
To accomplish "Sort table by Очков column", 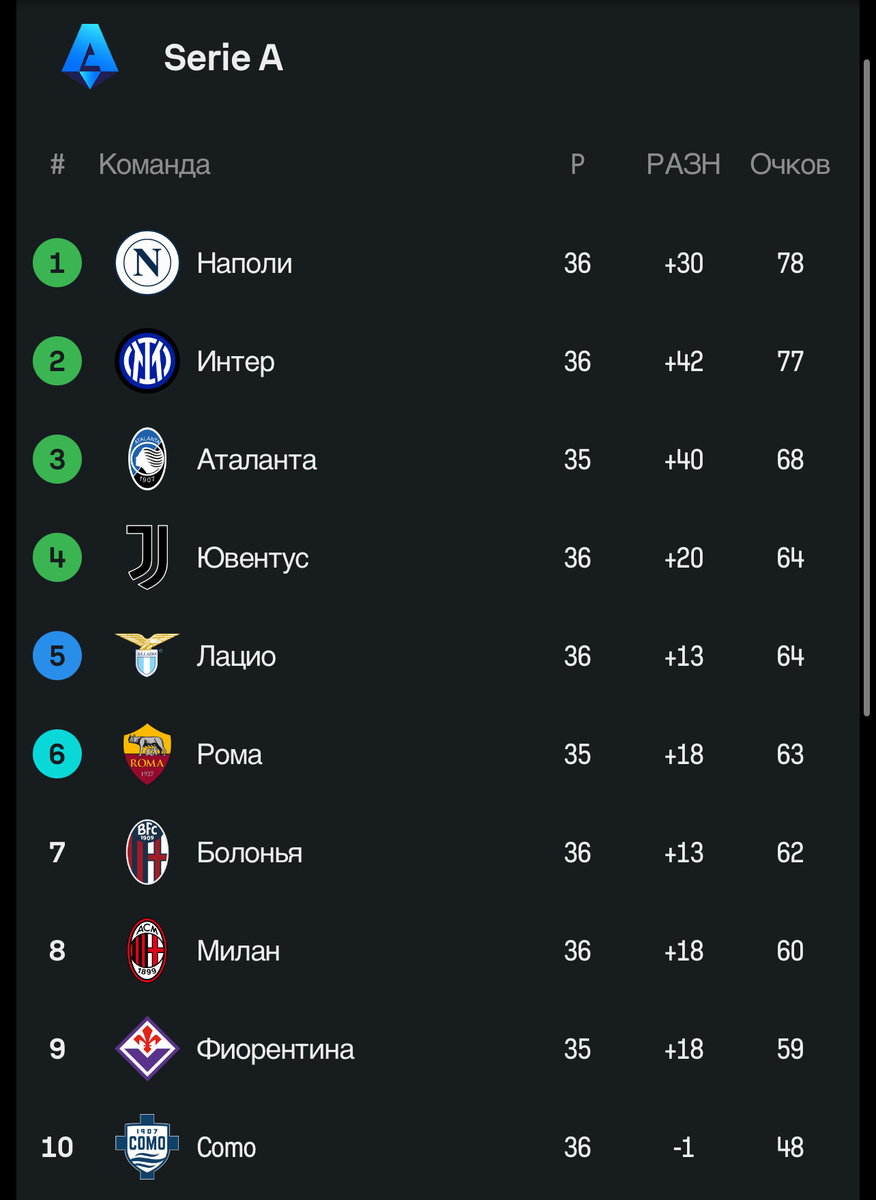I will pyautogui.click(x=789, y=164).
